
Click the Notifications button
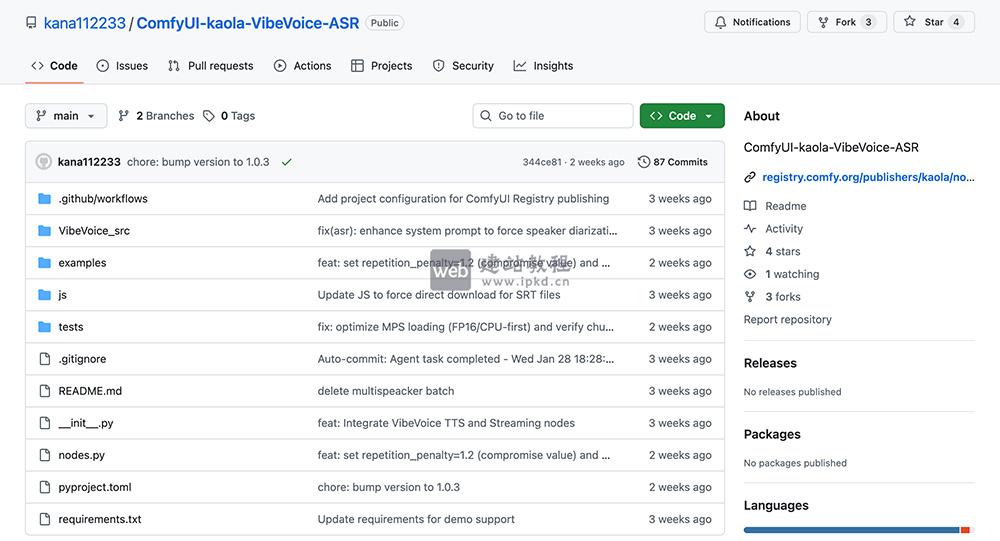pos(753,22)
